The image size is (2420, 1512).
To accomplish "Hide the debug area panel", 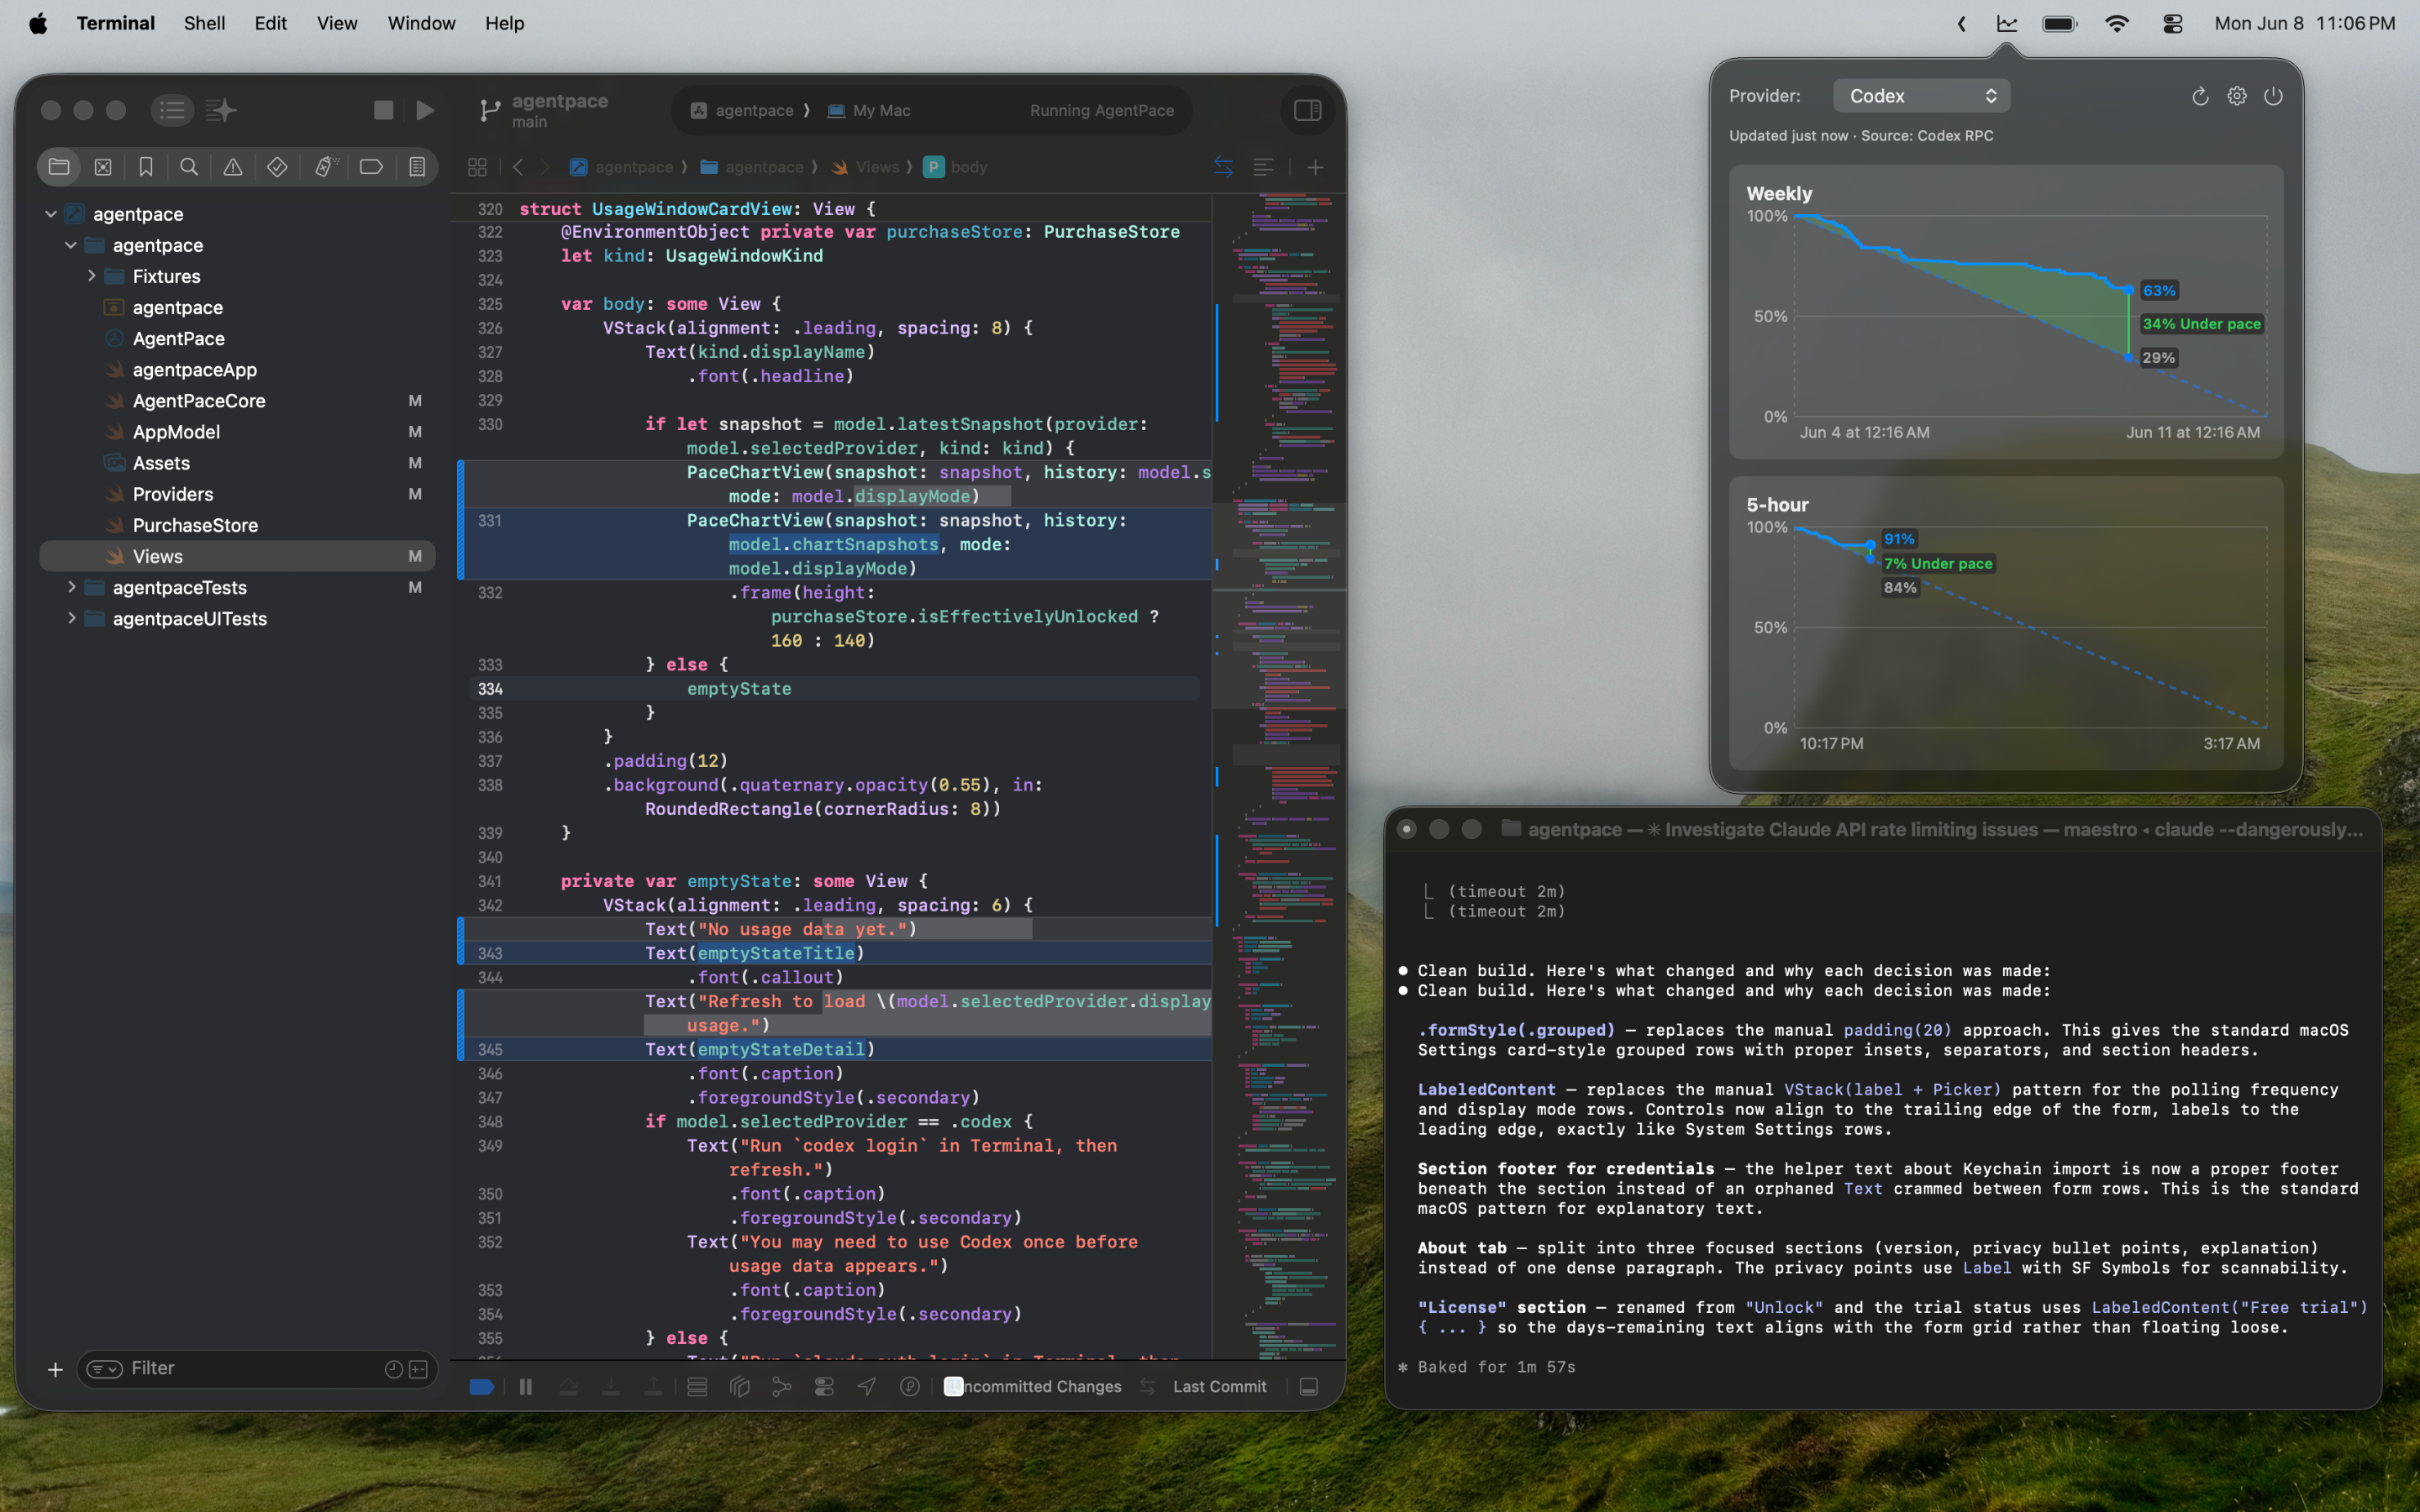I will (1309, 1386).
